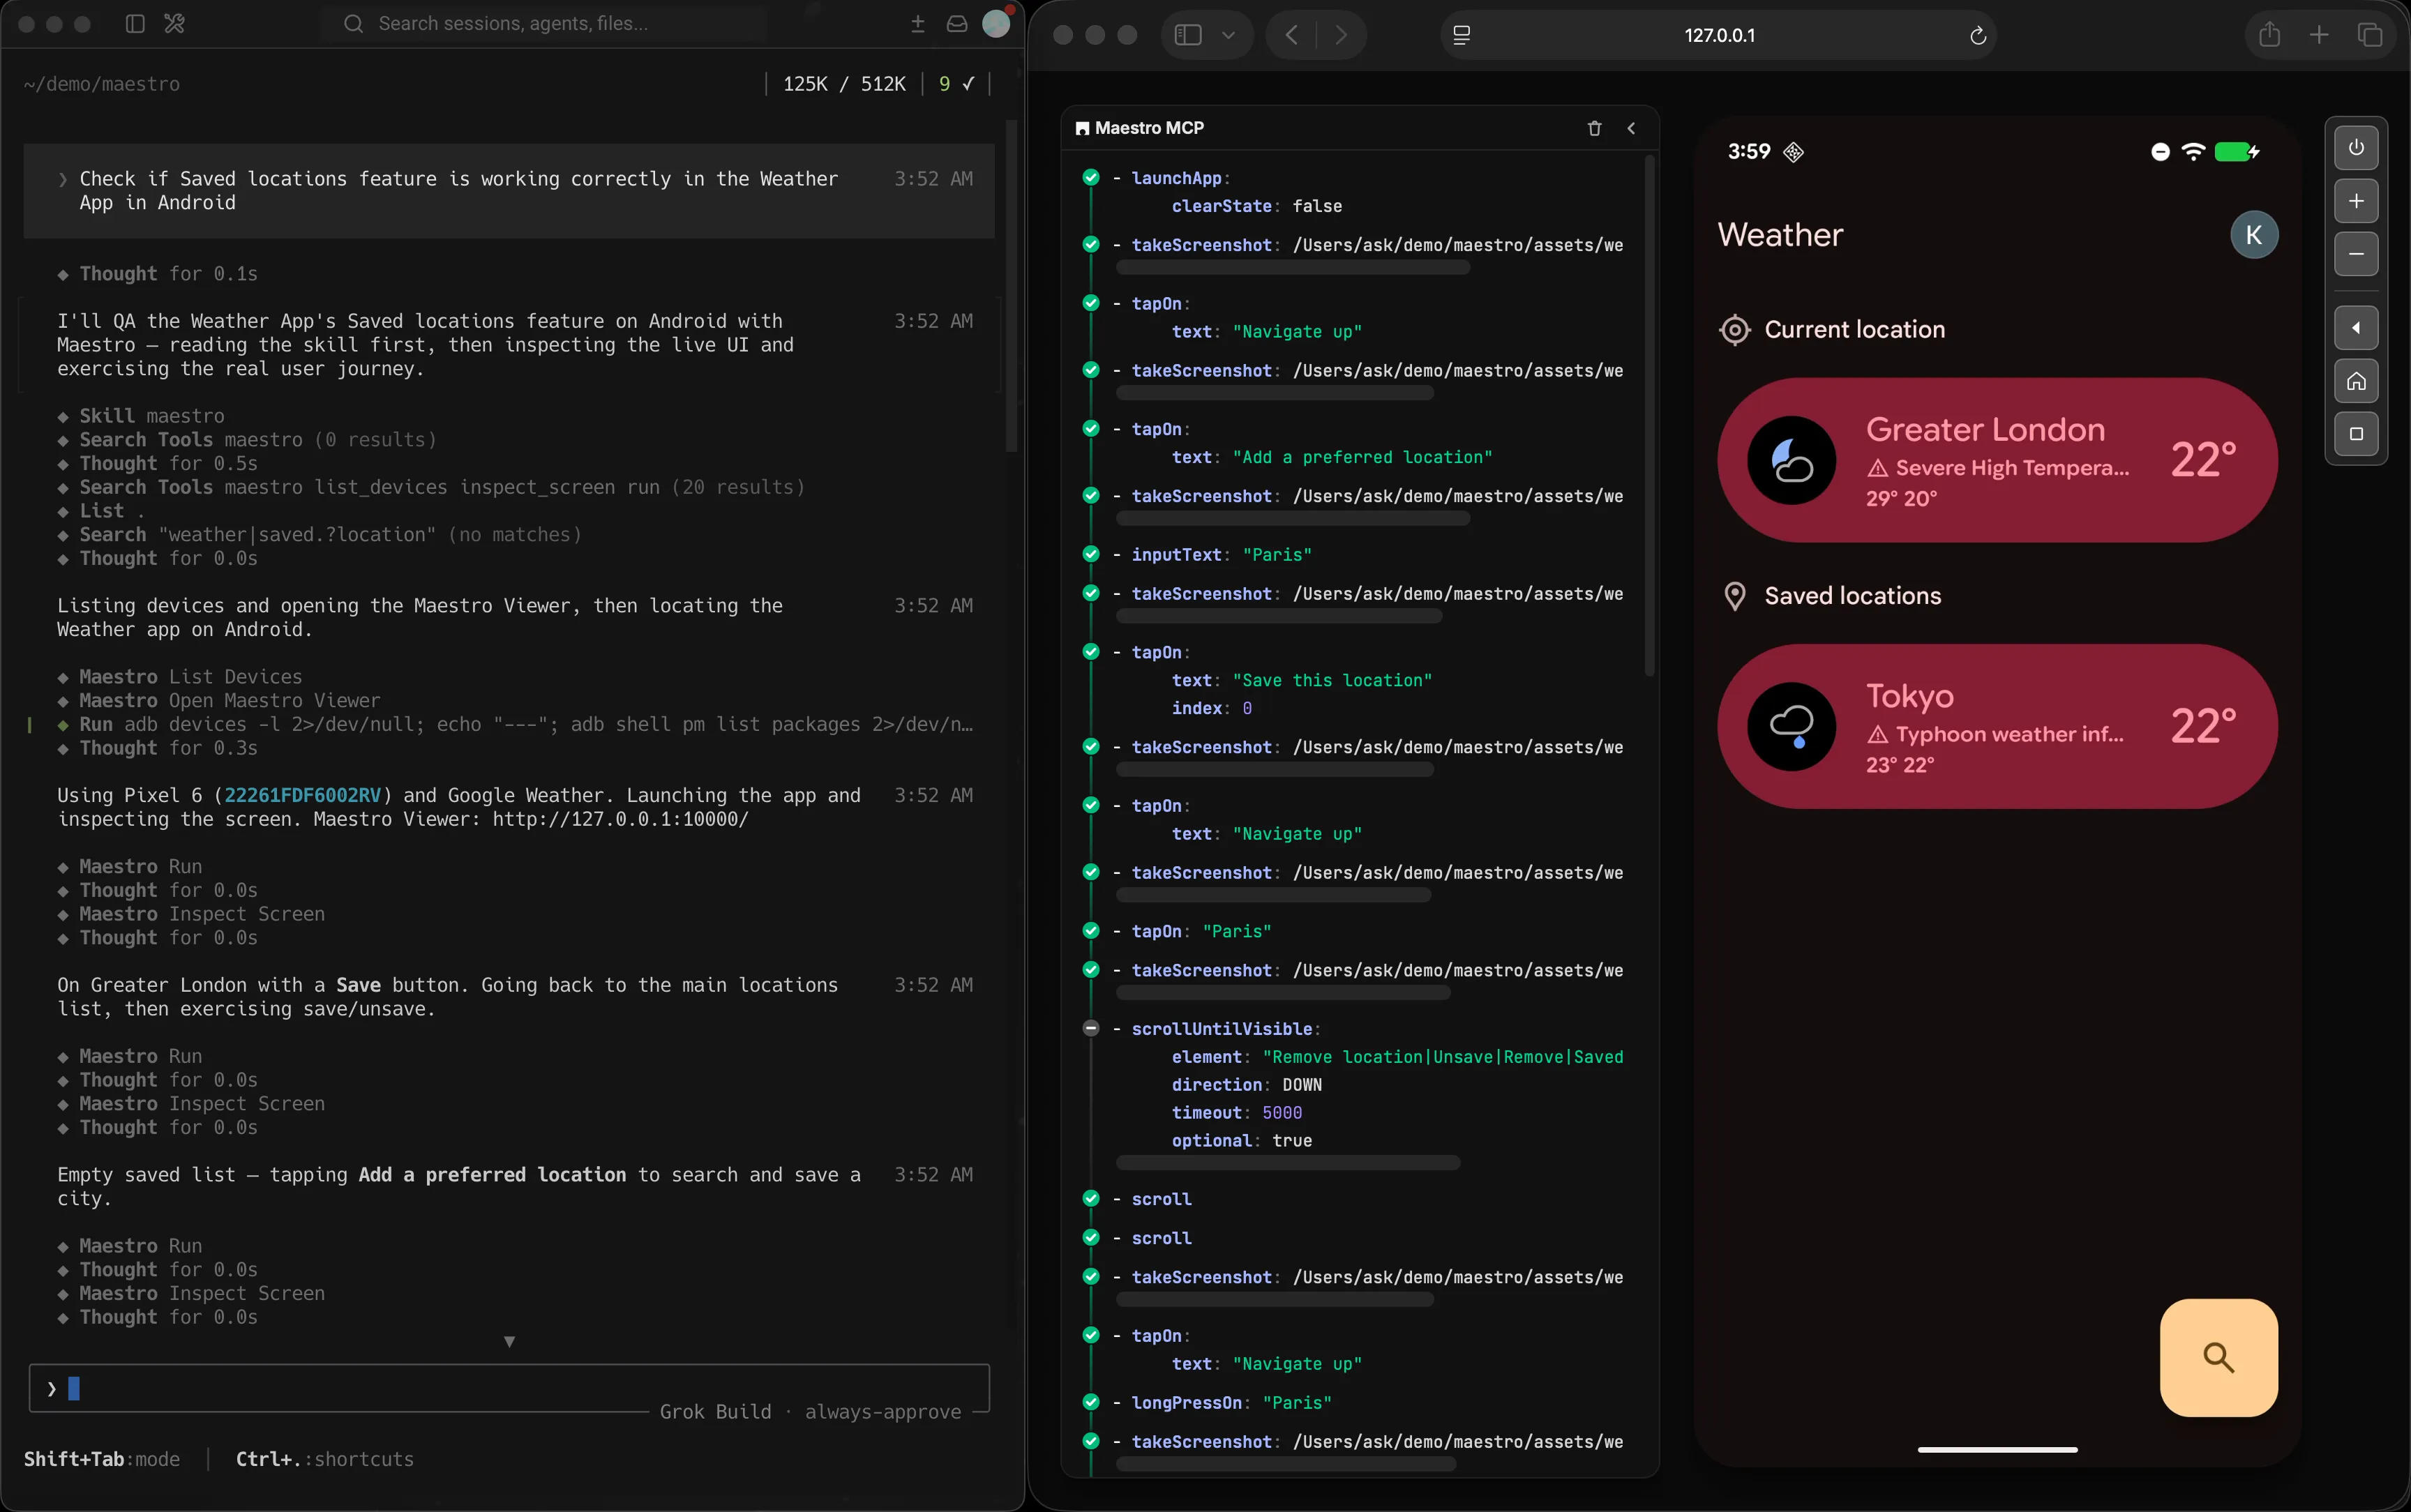The width and height of the screenshot is (2411, 1512).
Task: Click the page reader icon in address bar
Action: point(1461,35)
